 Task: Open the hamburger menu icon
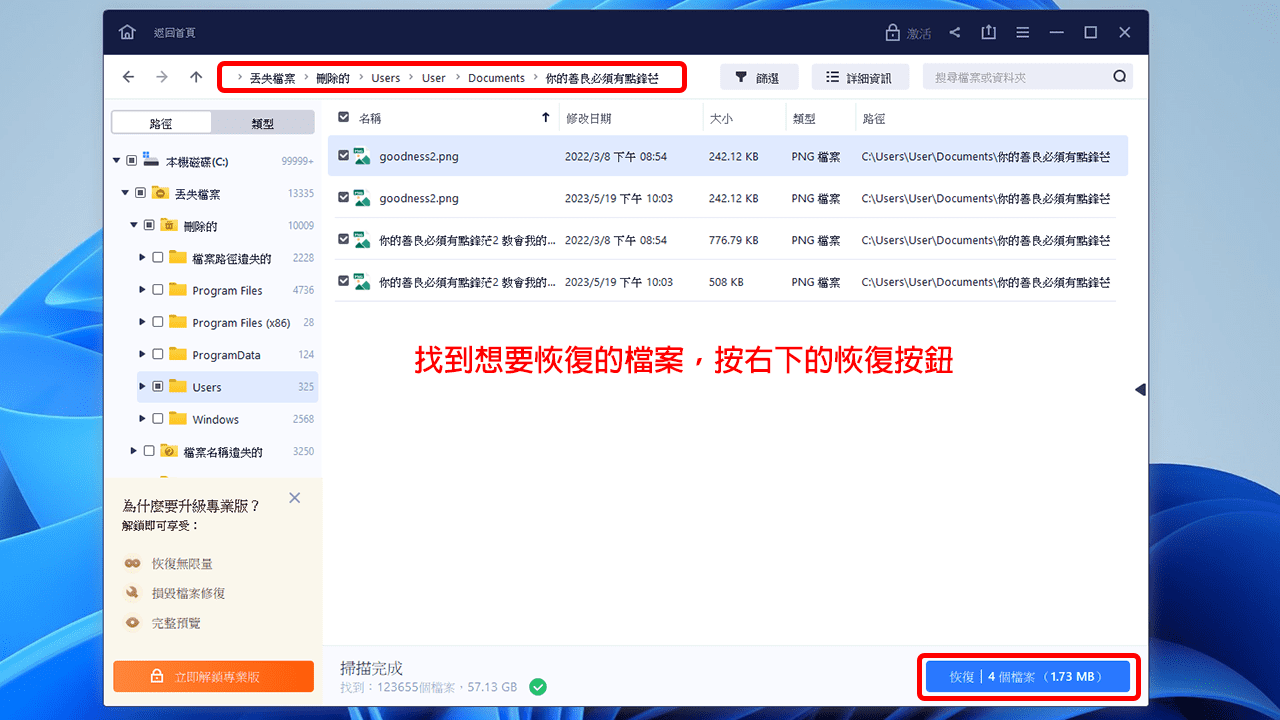(x=1022, y=31)
